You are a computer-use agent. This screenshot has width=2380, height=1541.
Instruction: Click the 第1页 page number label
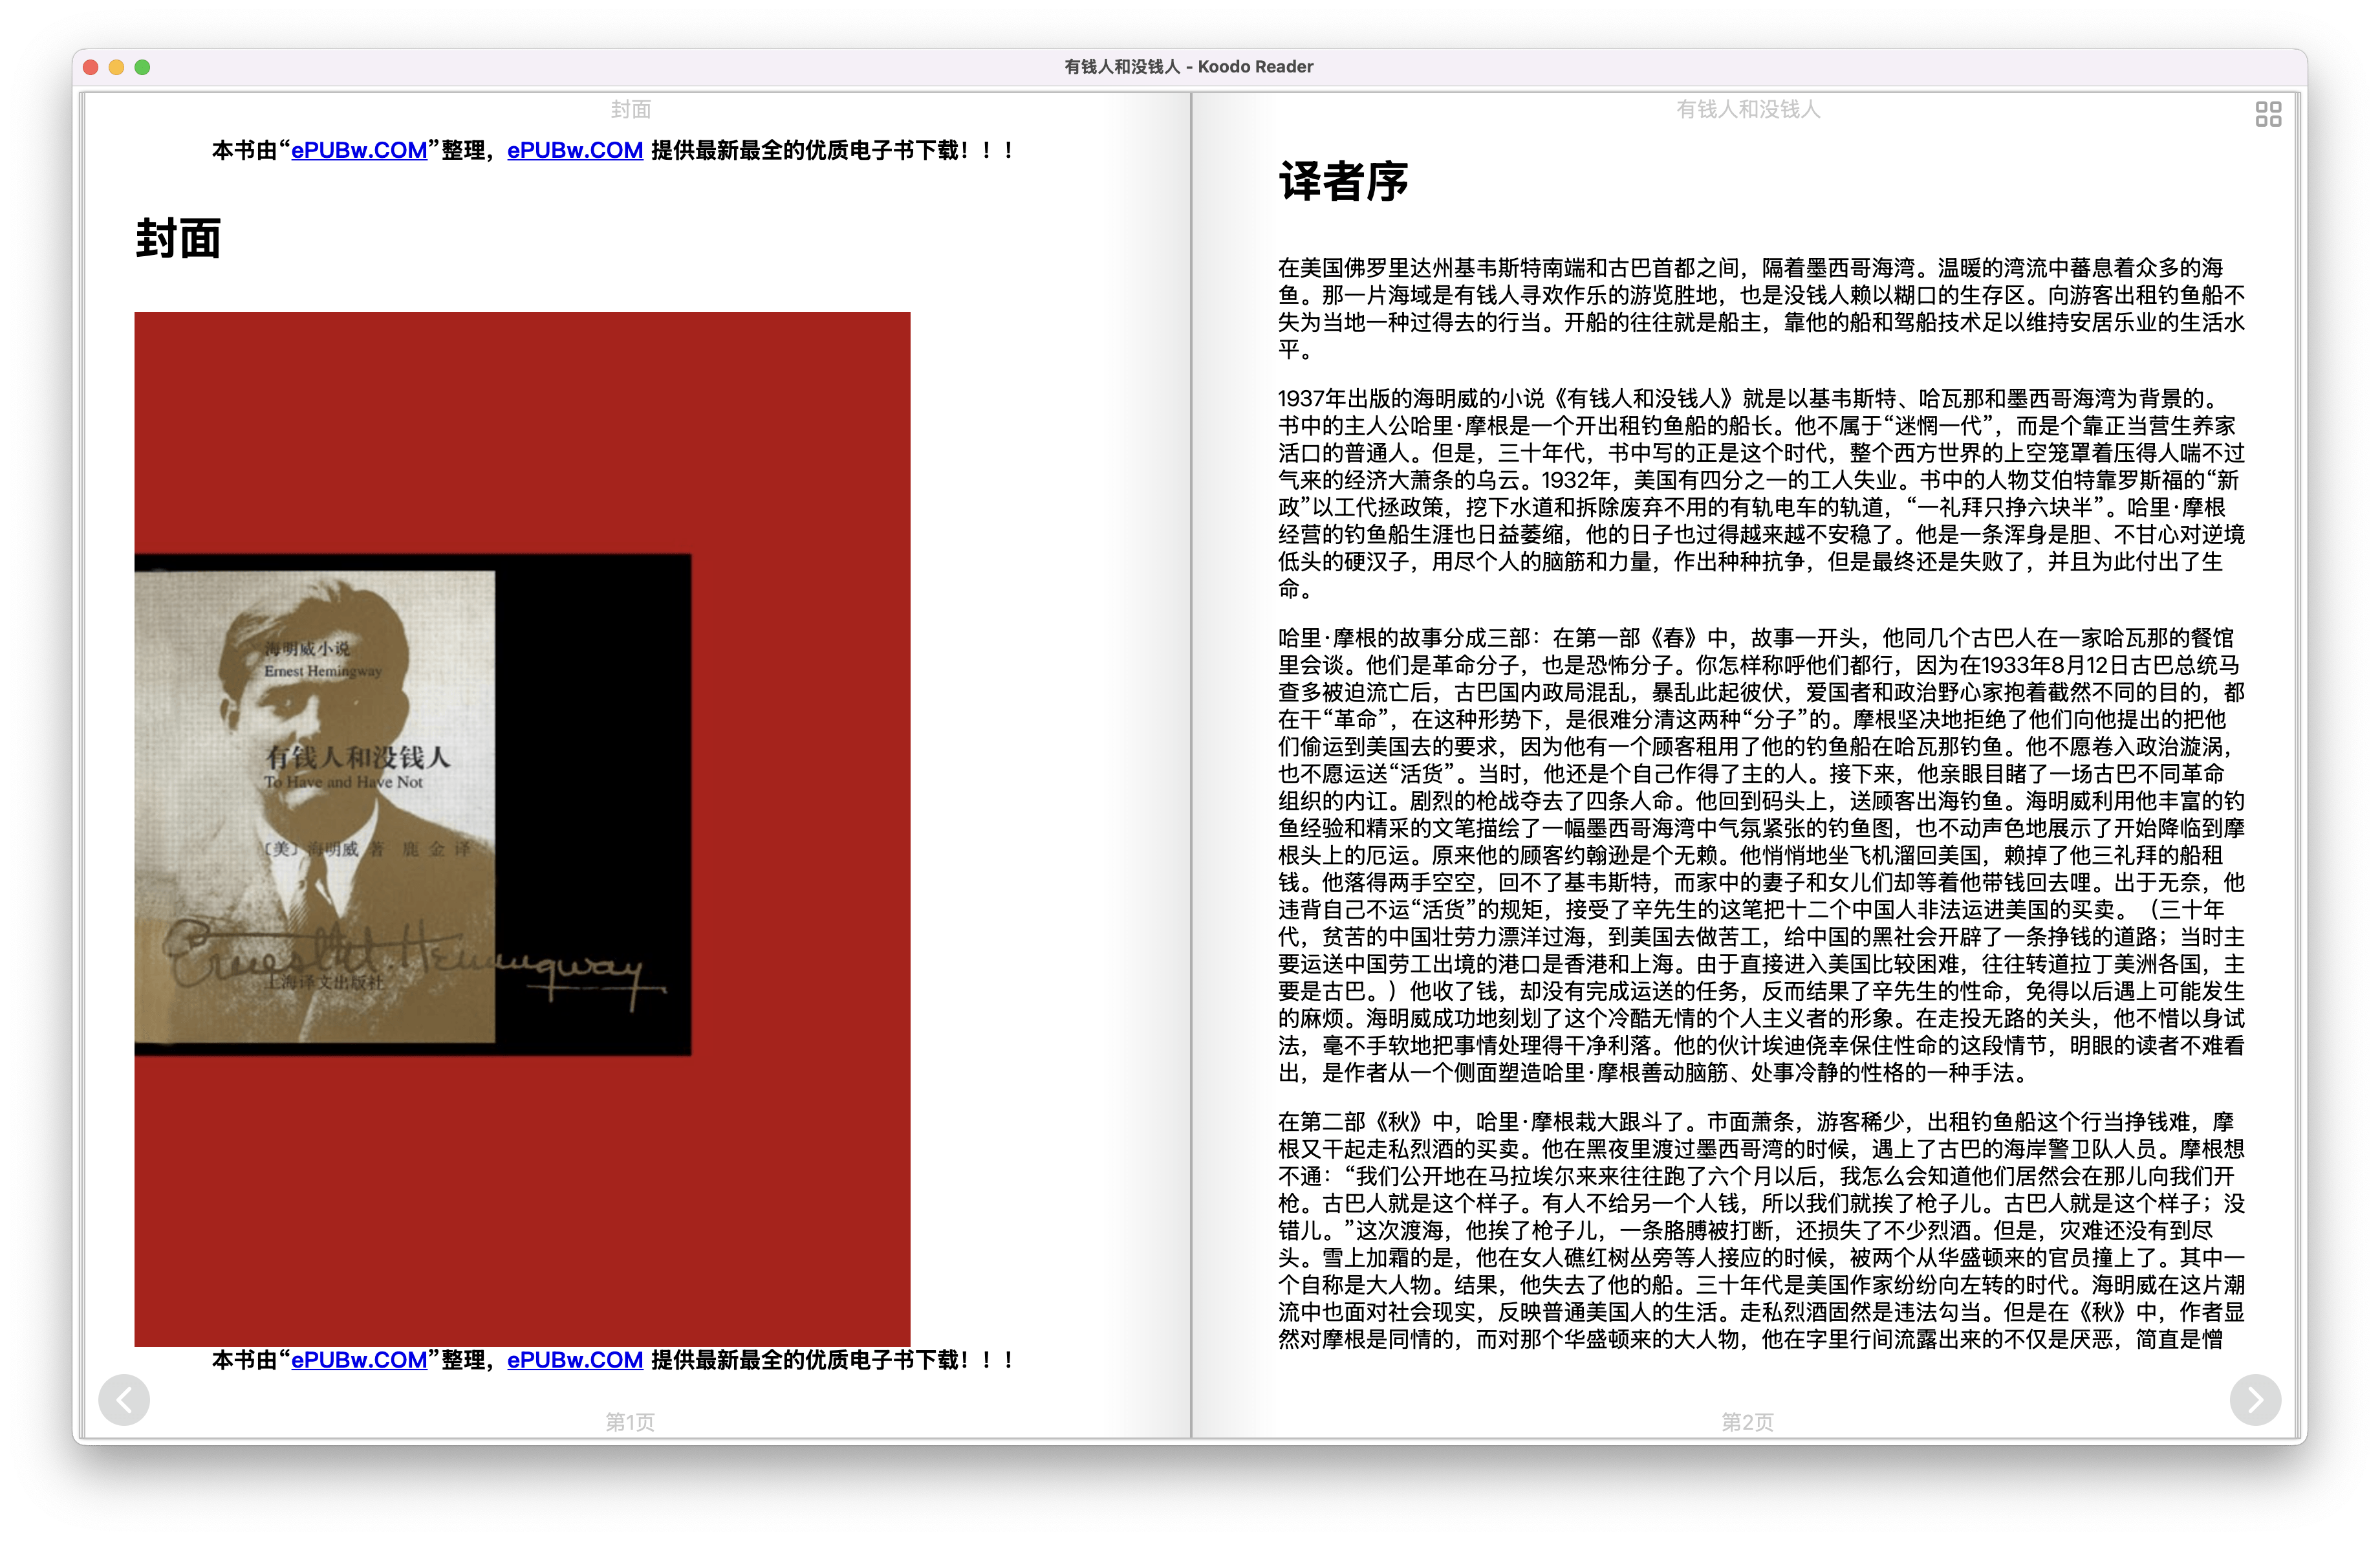point(630,1421)
